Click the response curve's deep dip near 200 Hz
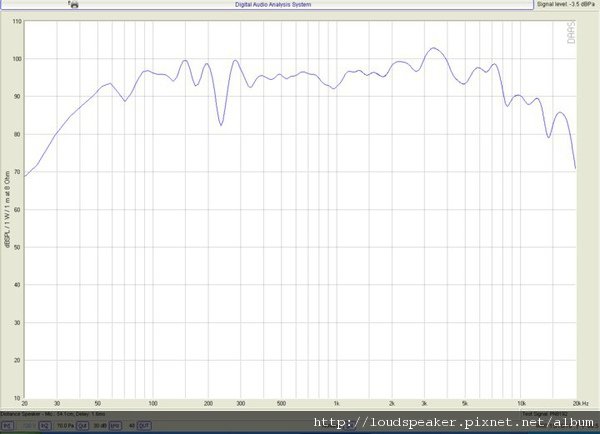Viewport: 600px width, 434px height. point(221,124)
